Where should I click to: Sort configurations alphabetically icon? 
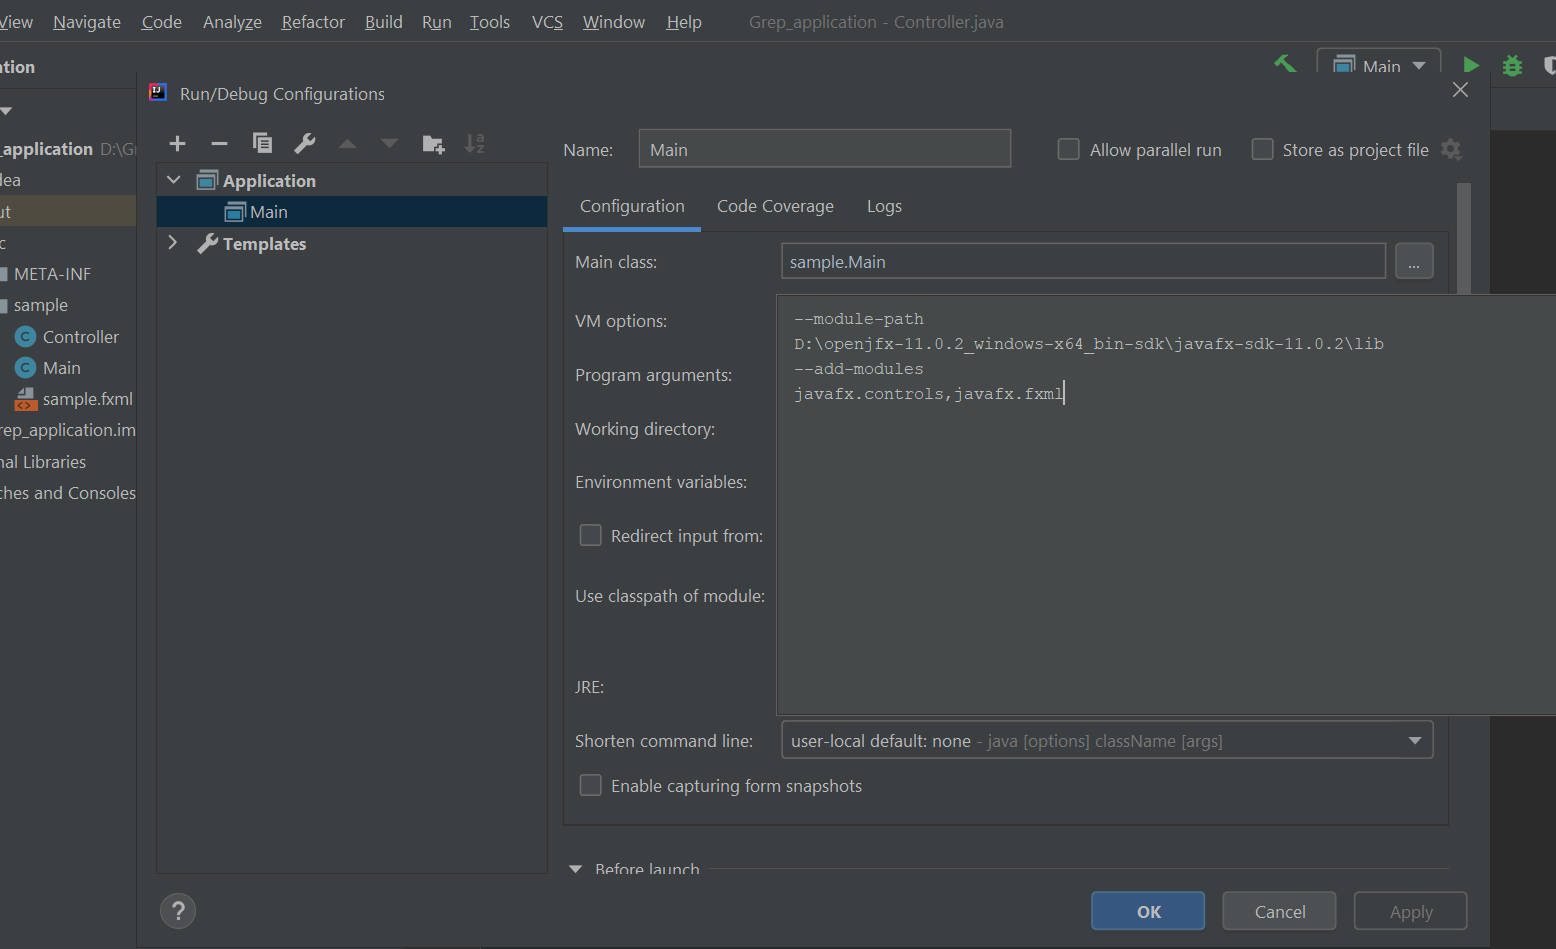pyautogui.click(x=475, y=144)
